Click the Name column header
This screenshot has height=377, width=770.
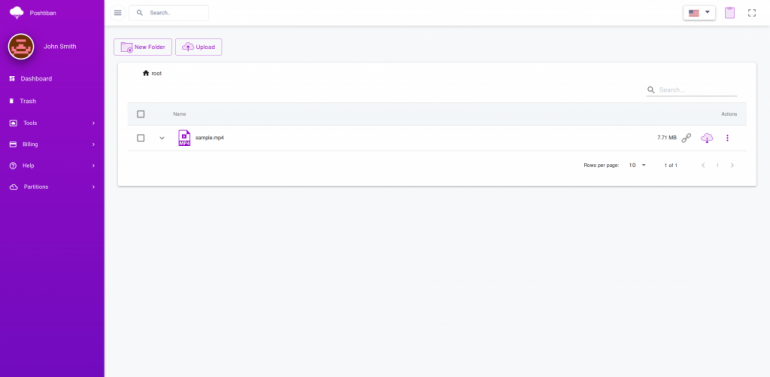180,114
